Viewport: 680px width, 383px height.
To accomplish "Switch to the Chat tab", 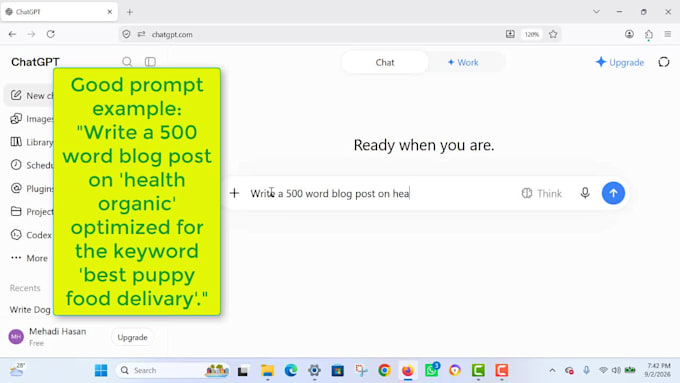I will coord(385,62).
